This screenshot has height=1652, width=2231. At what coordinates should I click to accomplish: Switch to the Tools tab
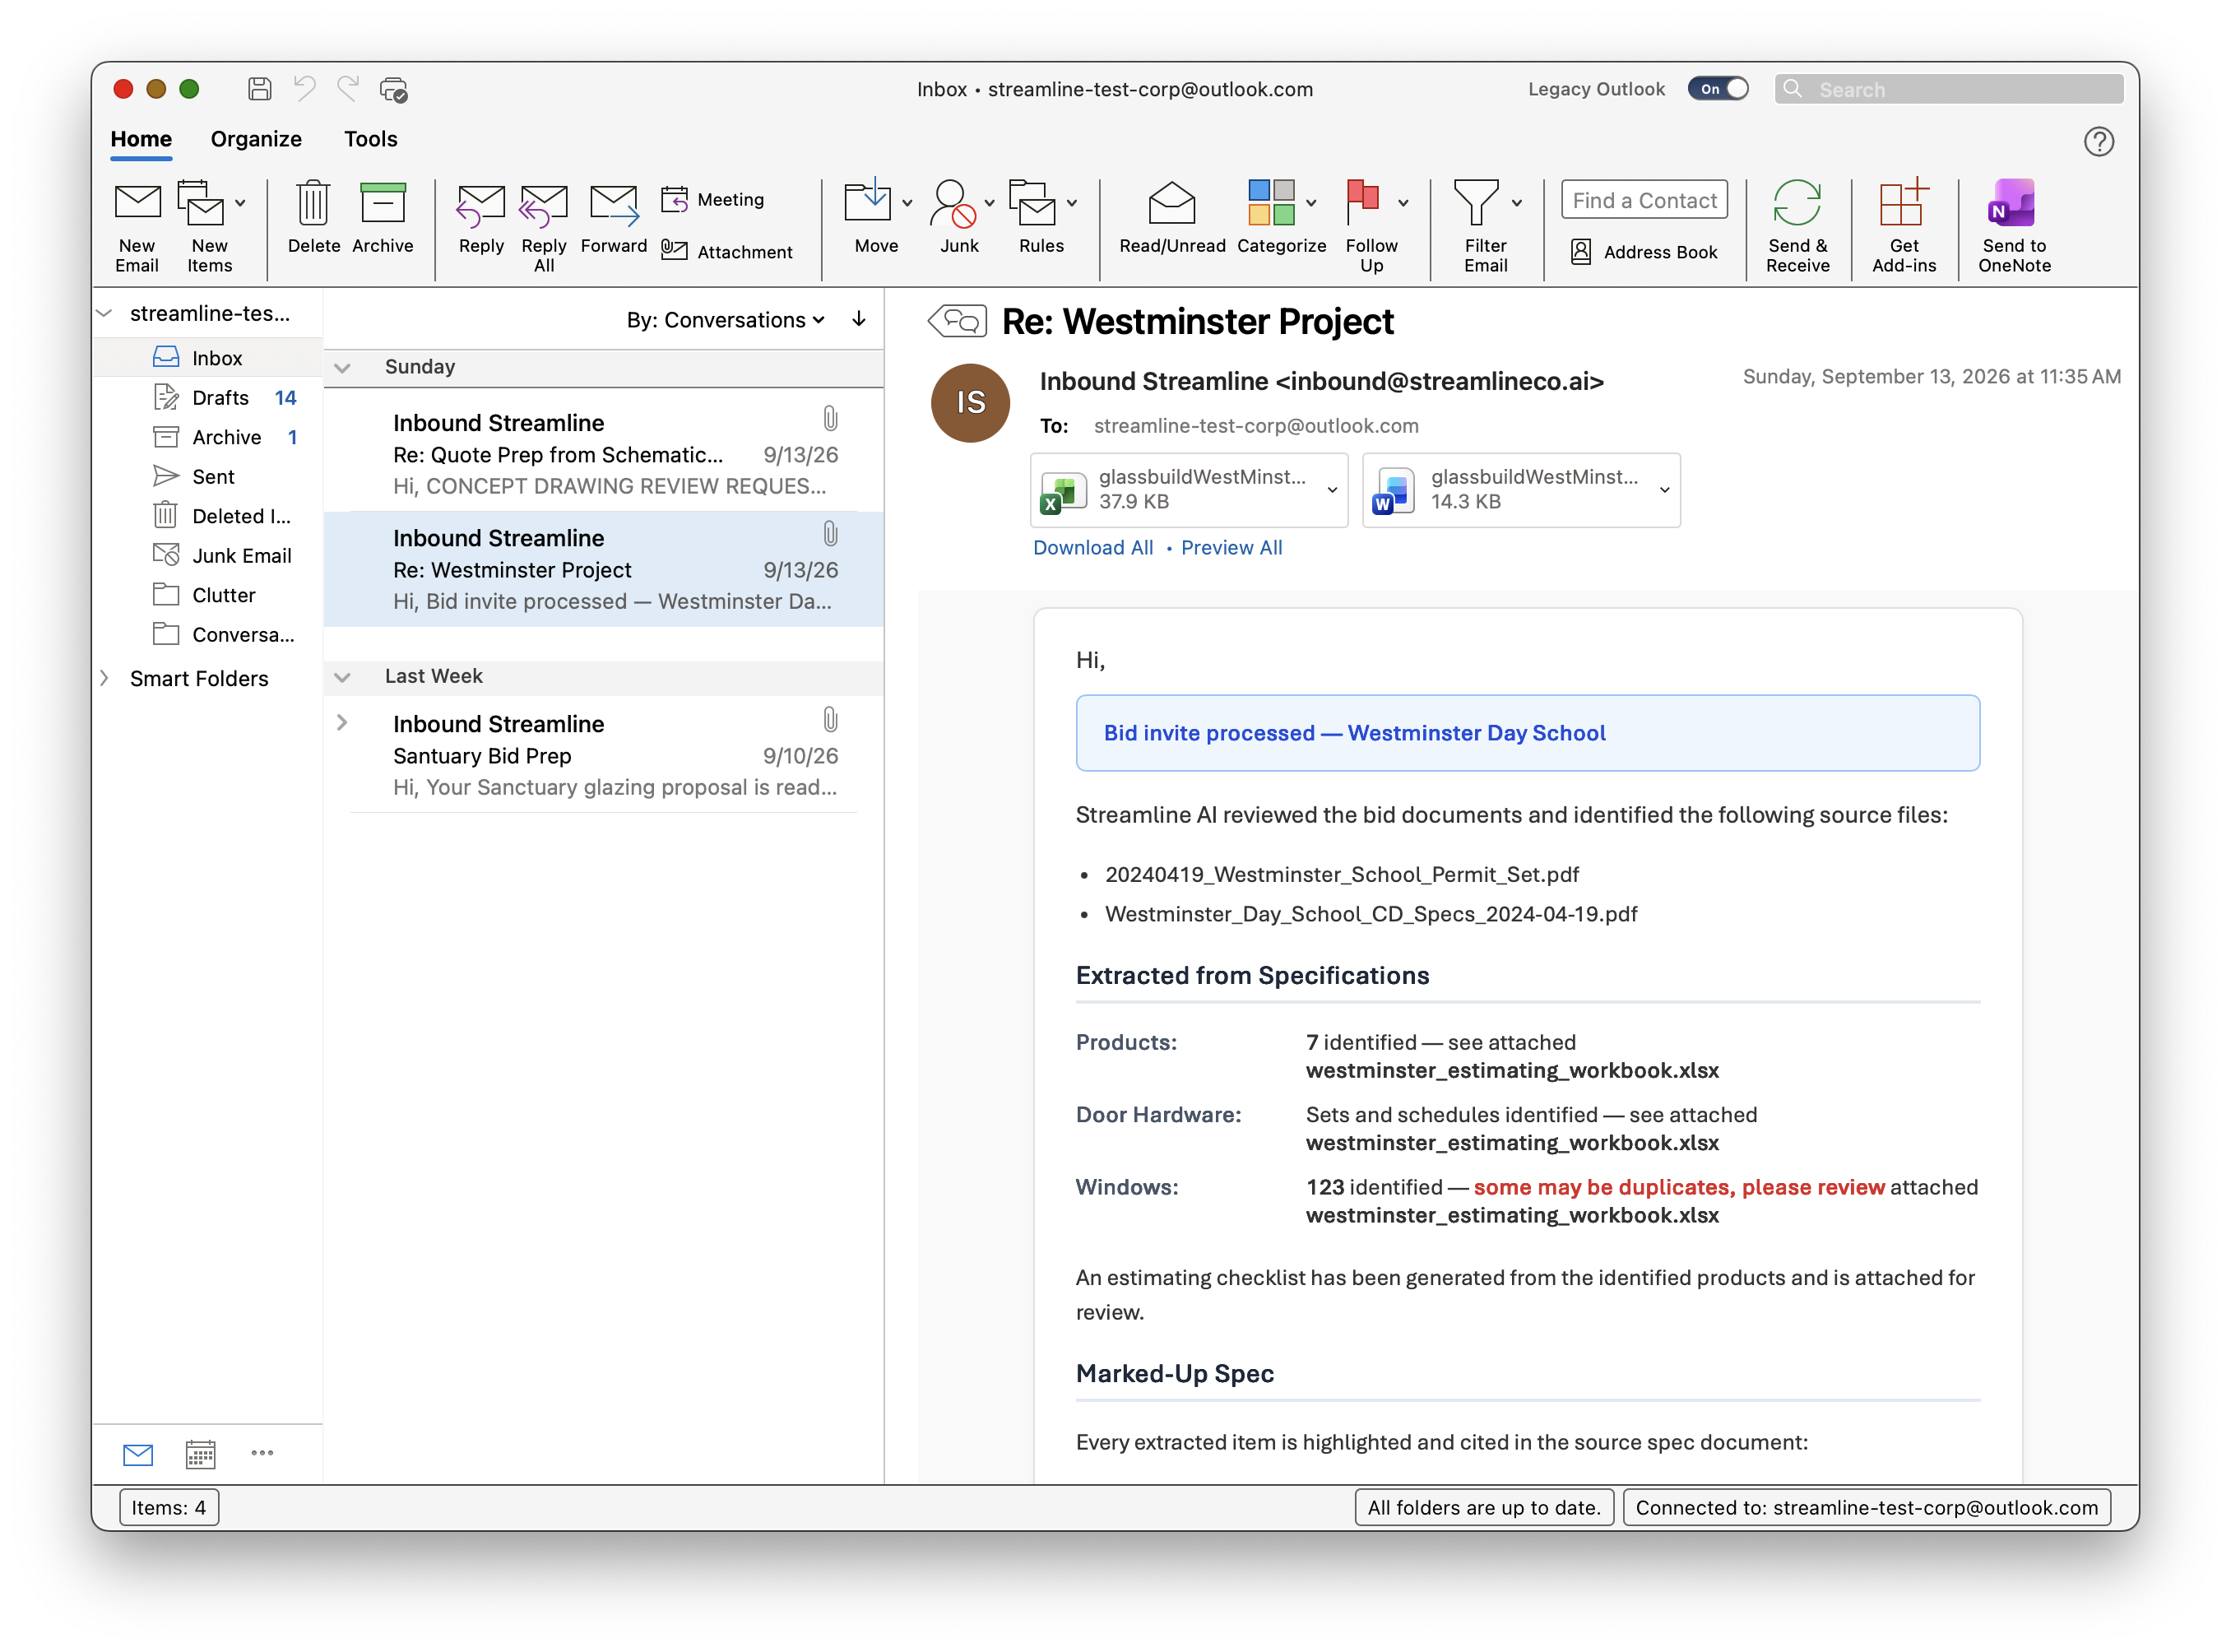370,139
